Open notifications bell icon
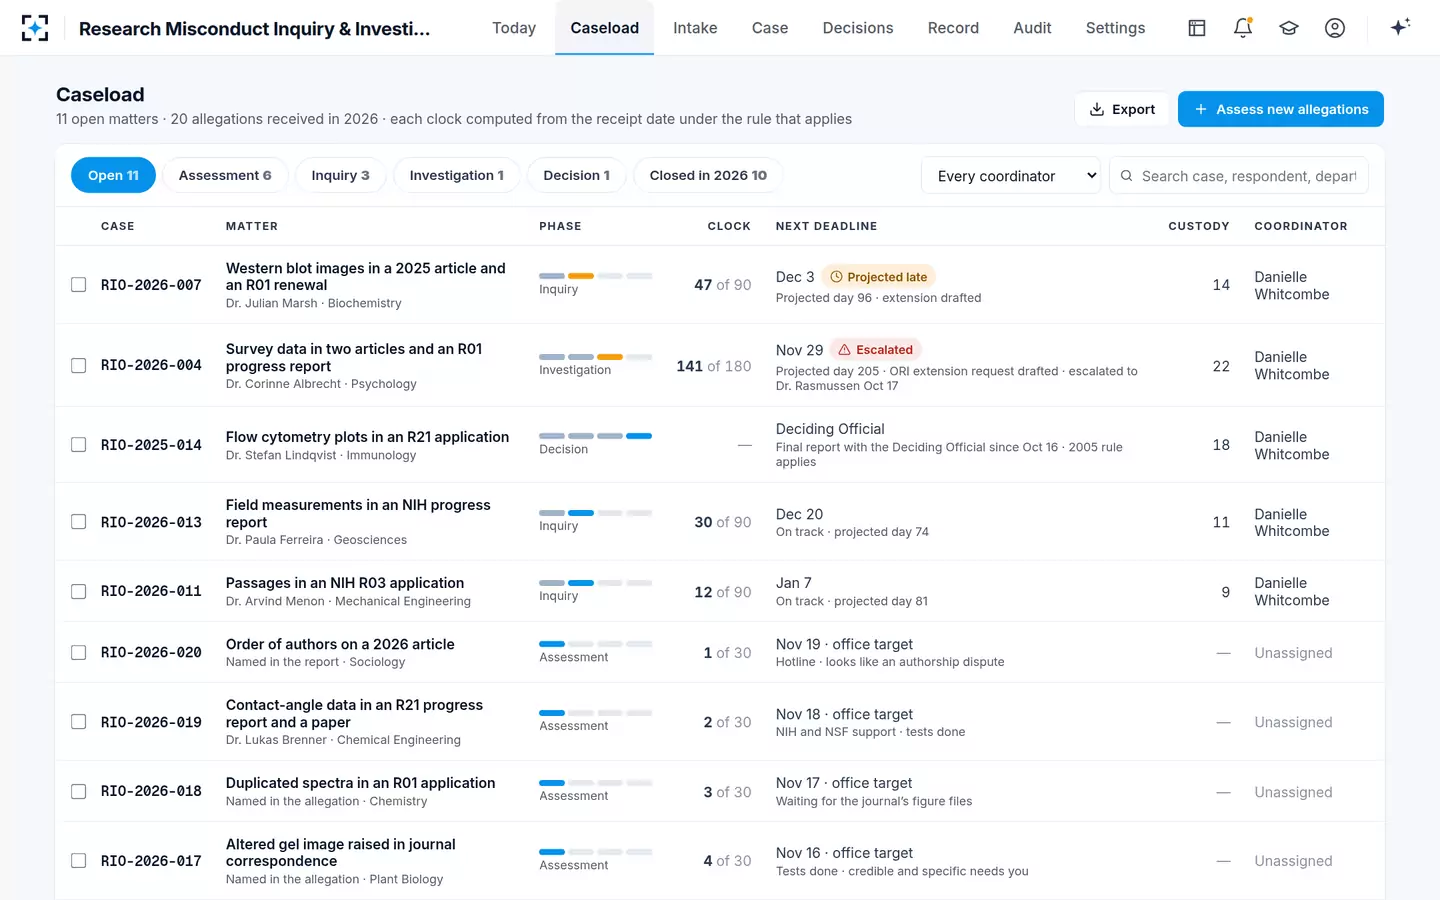 1243,28
